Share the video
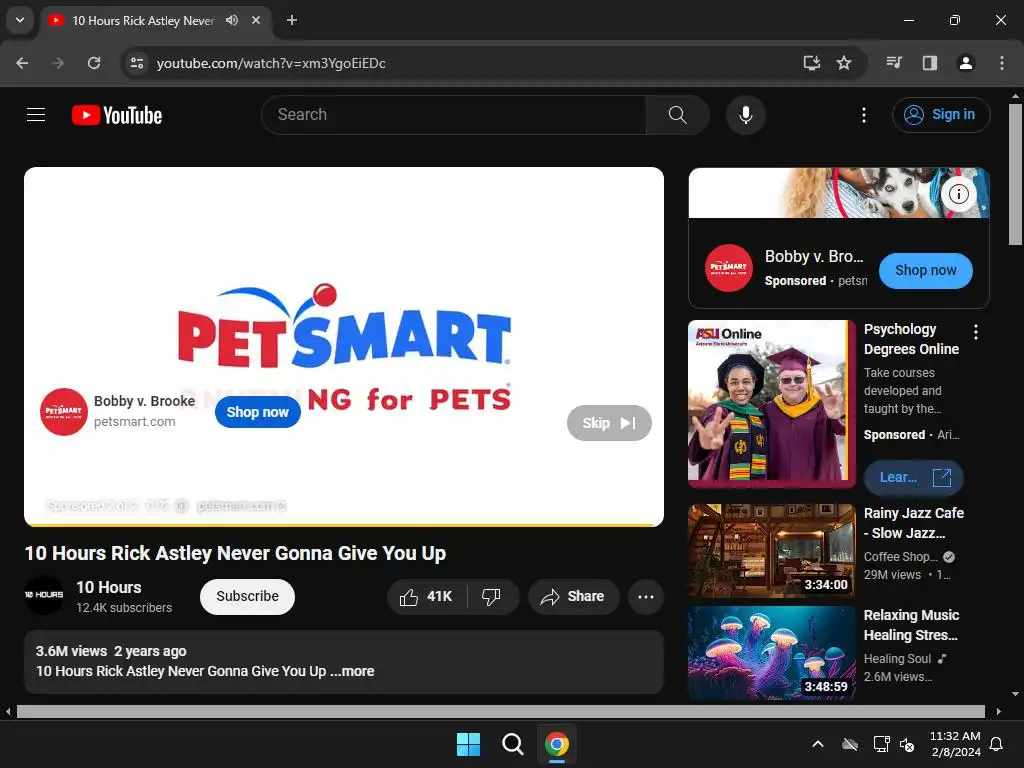This screenshot has height=768, width=1024. (x=573, y=596)
